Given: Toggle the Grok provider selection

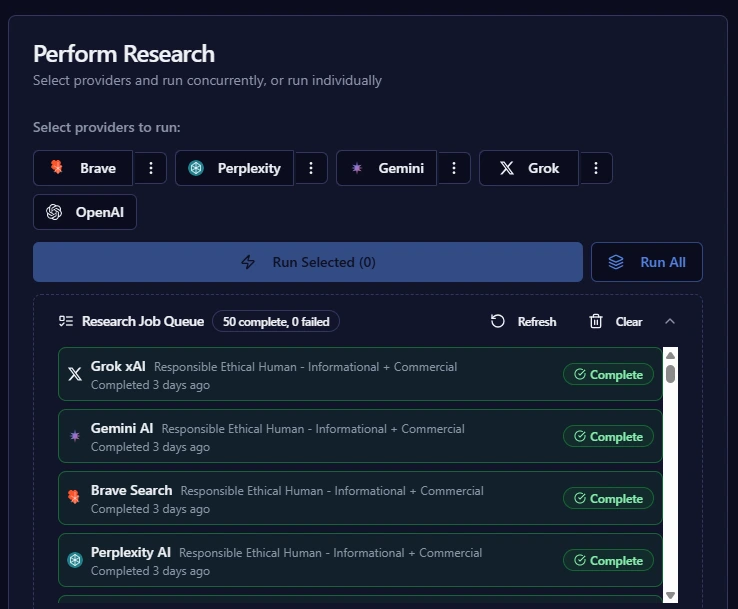Looking at the screenshot, I should tap(529, 168).
